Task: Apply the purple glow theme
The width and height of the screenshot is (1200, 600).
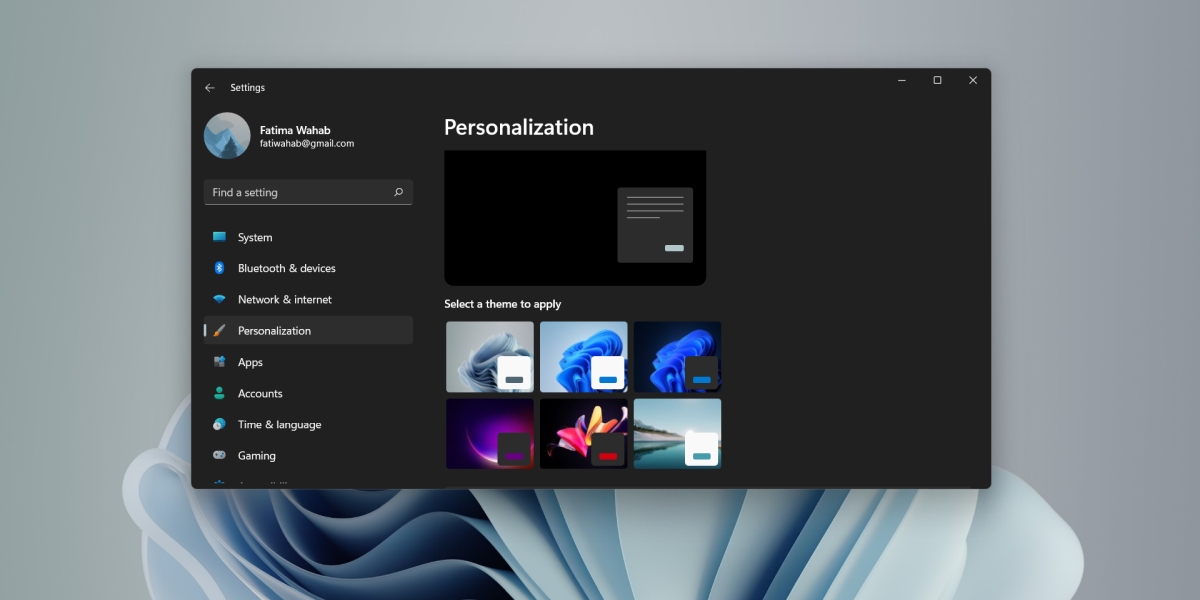Action: click(x=490, y=434)
